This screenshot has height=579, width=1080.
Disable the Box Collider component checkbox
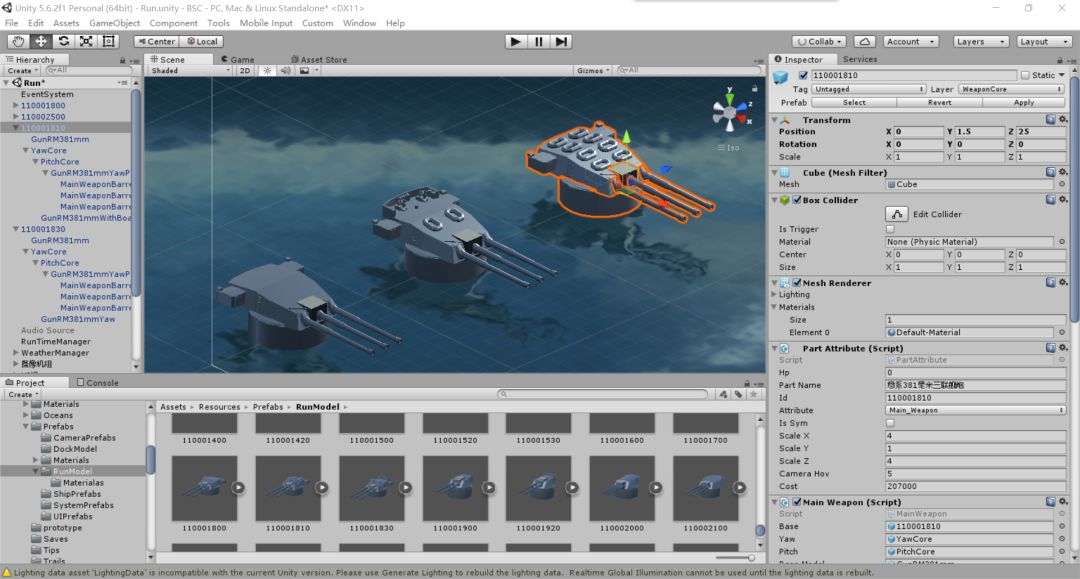coord(797,200)
